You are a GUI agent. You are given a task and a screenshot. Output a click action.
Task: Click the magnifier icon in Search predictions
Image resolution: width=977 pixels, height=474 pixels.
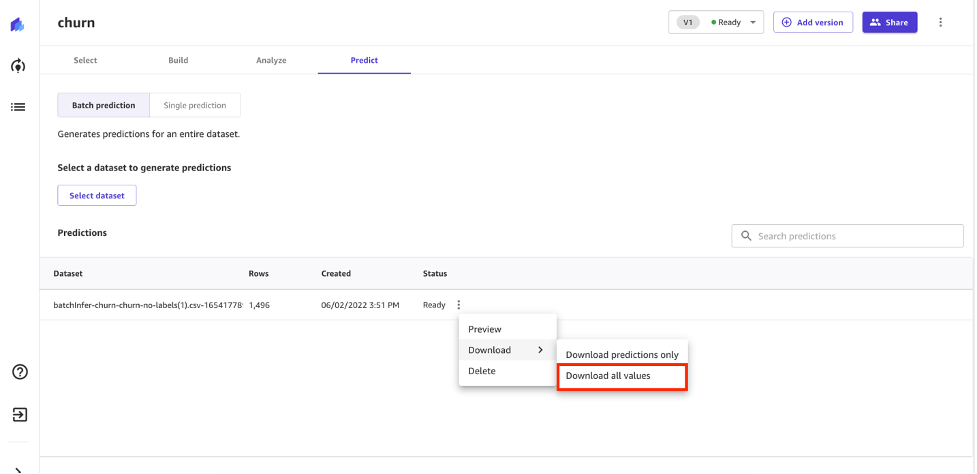746,236
